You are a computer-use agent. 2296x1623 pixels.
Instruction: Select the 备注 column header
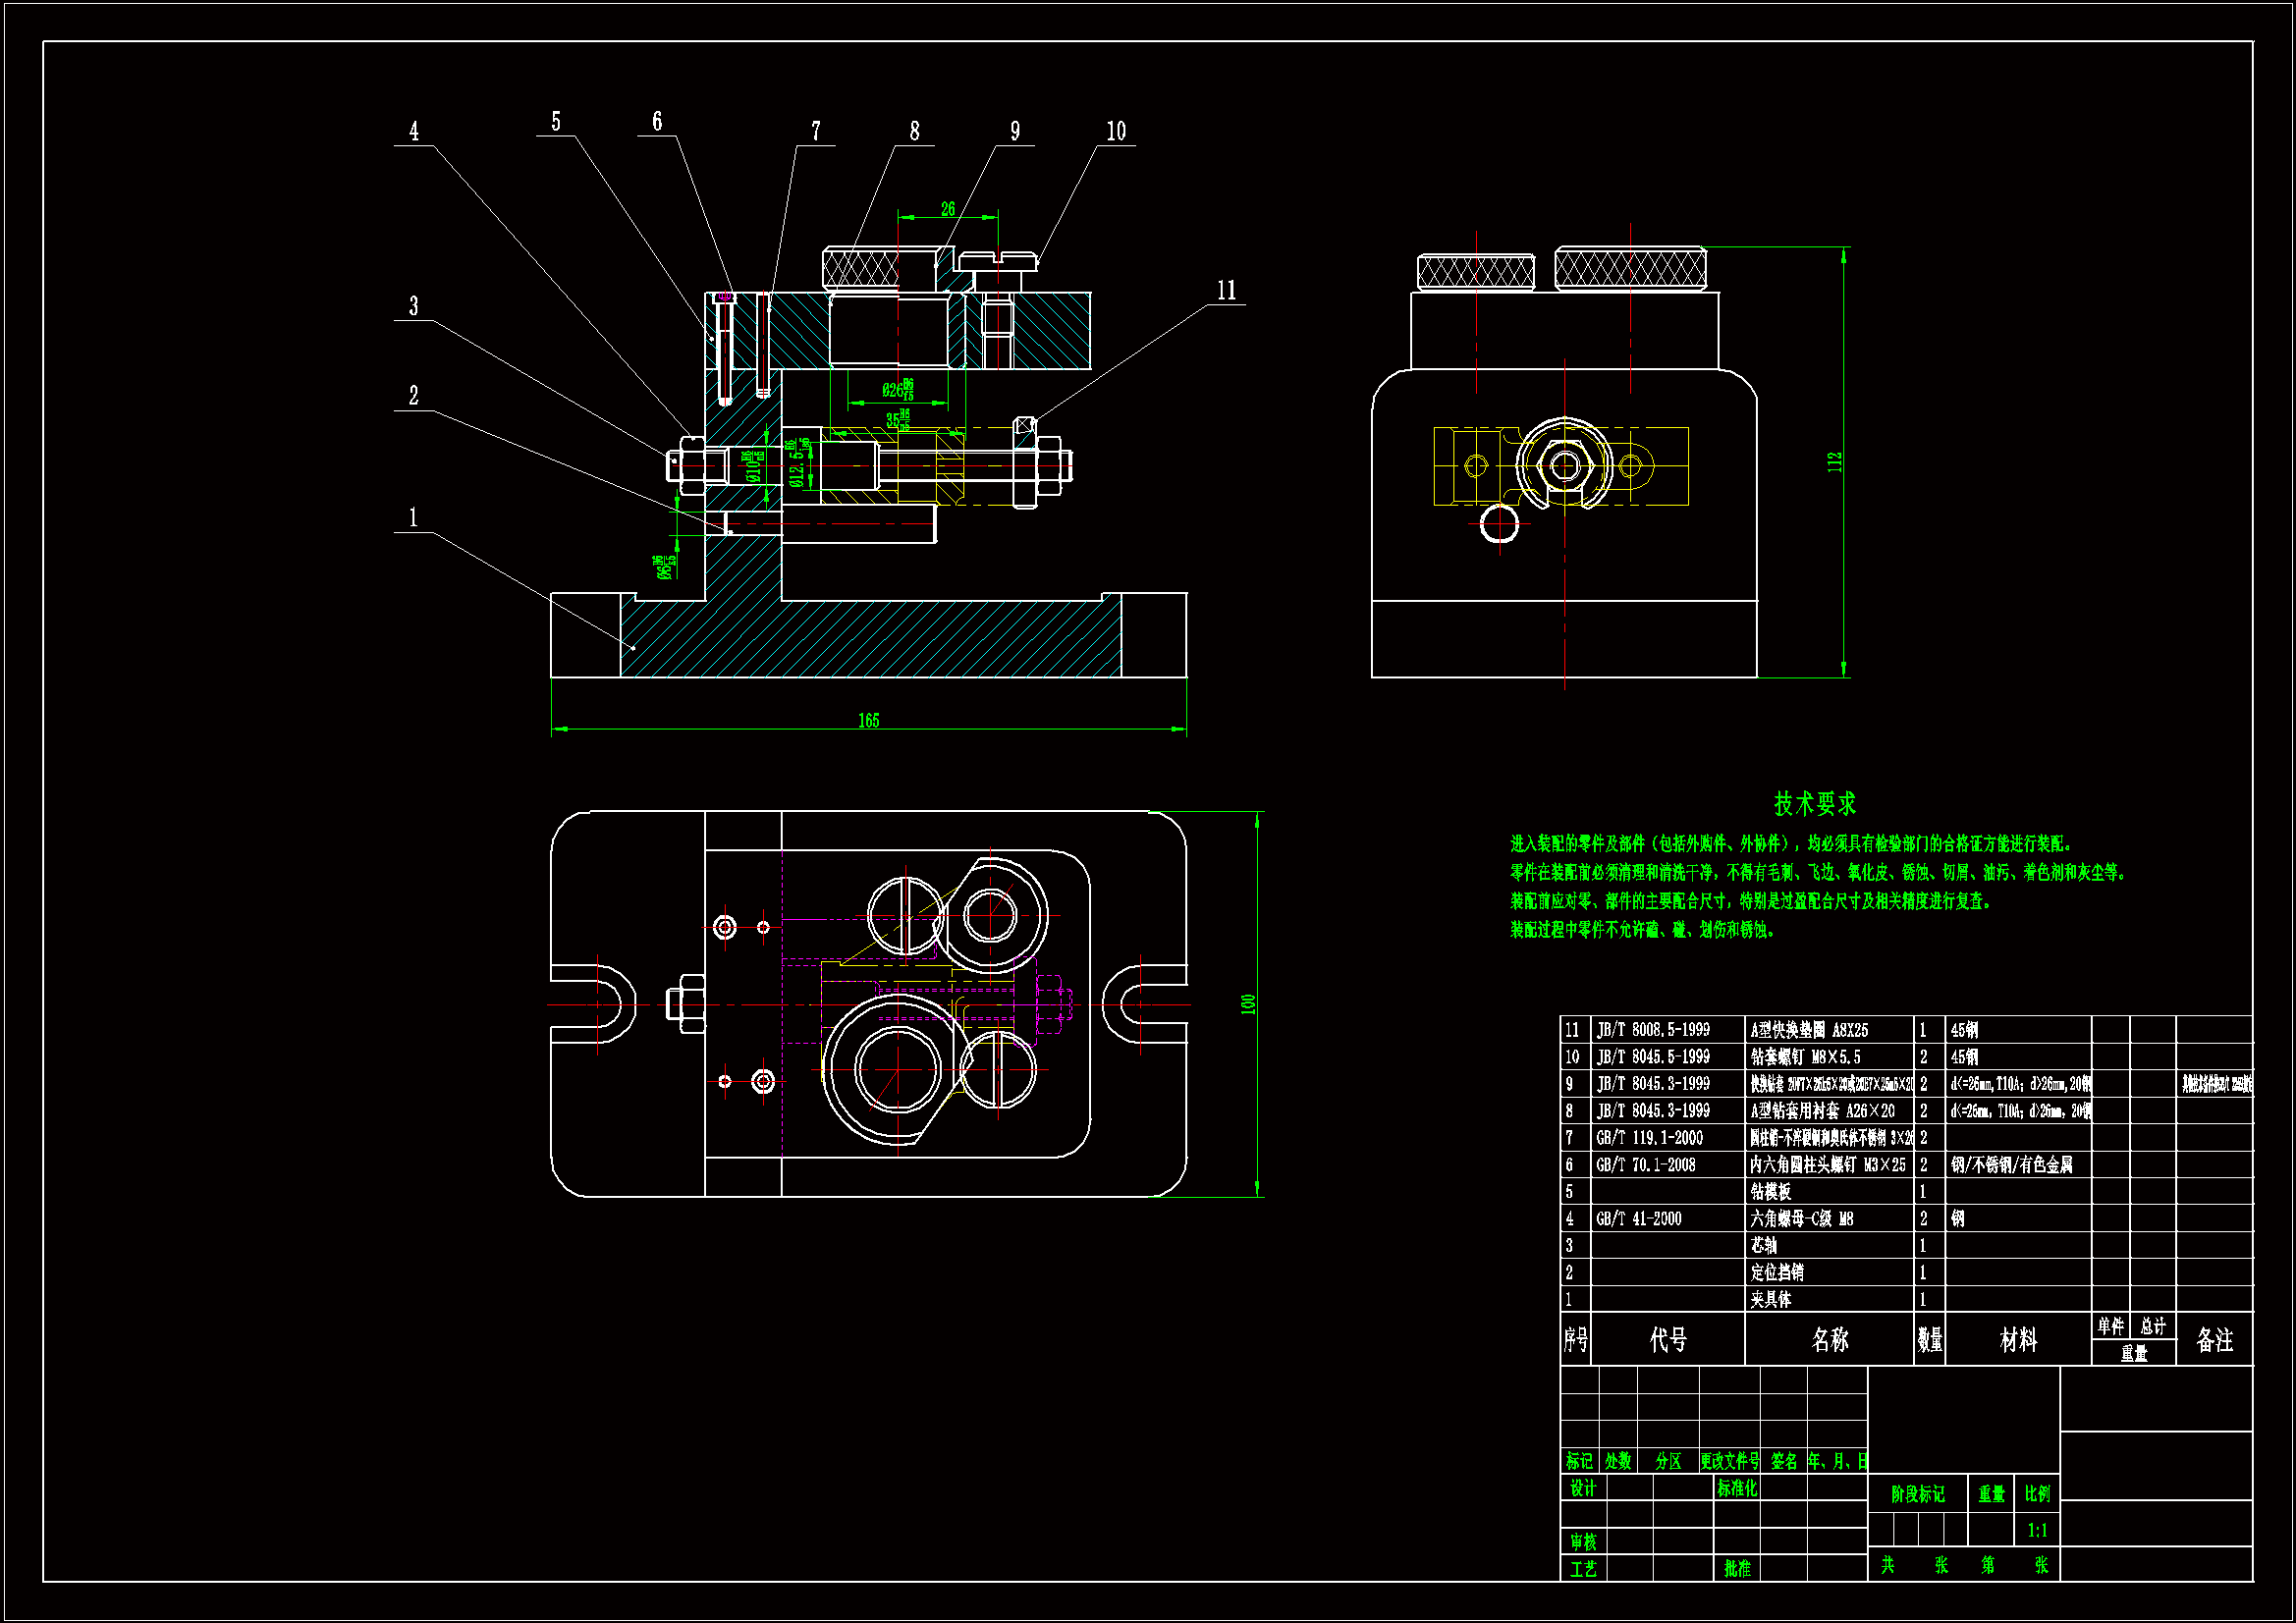coord(2214,1339)
